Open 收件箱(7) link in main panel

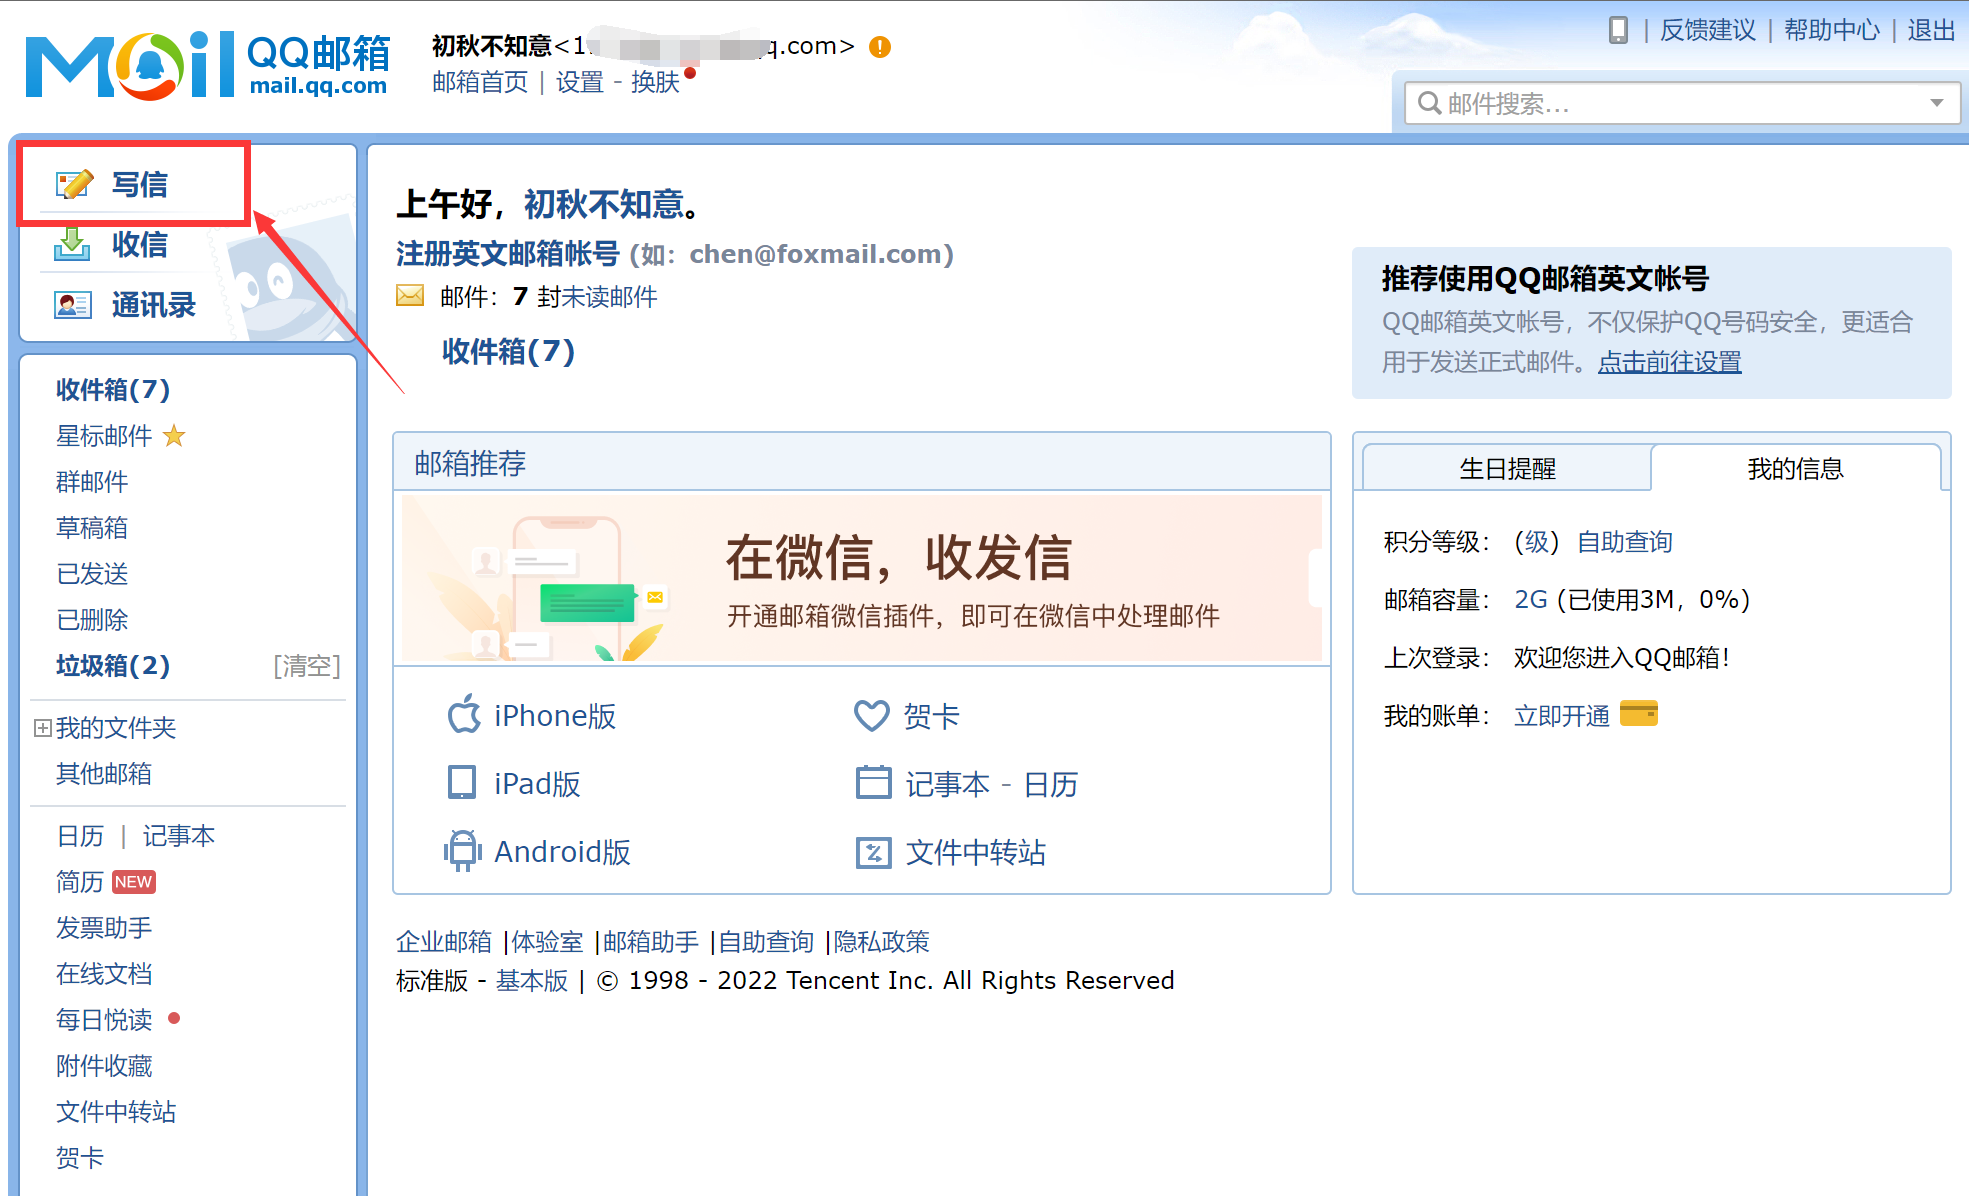point(508,351)
